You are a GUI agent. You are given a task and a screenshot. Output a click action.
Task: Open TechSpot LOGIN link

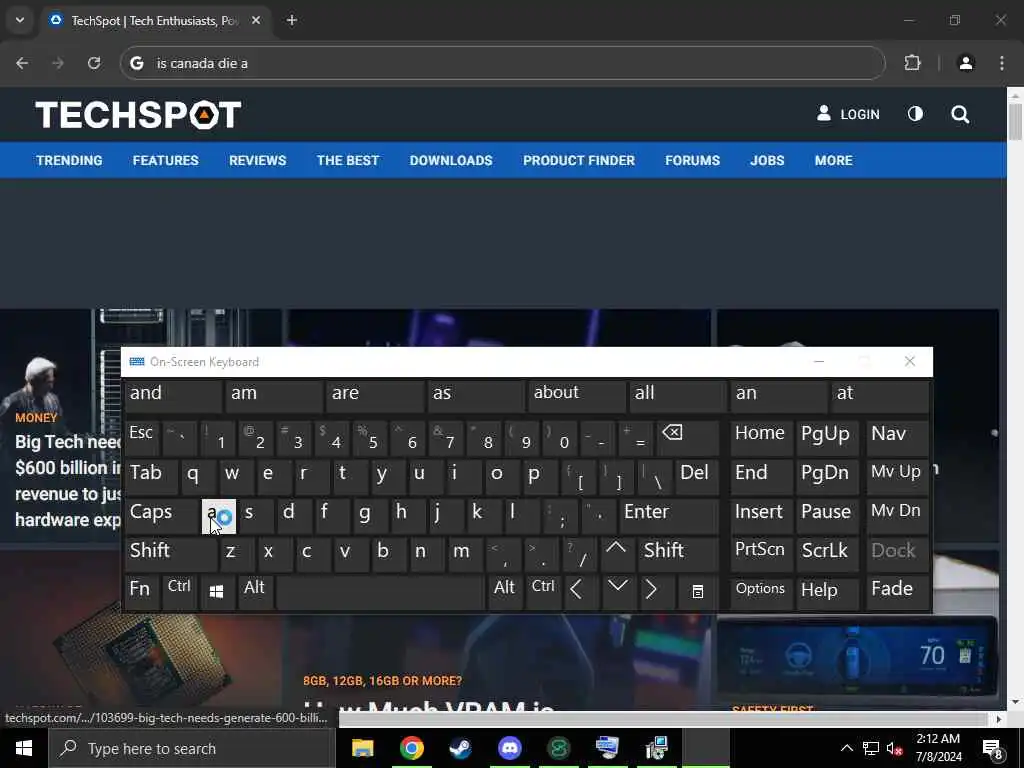848,114
